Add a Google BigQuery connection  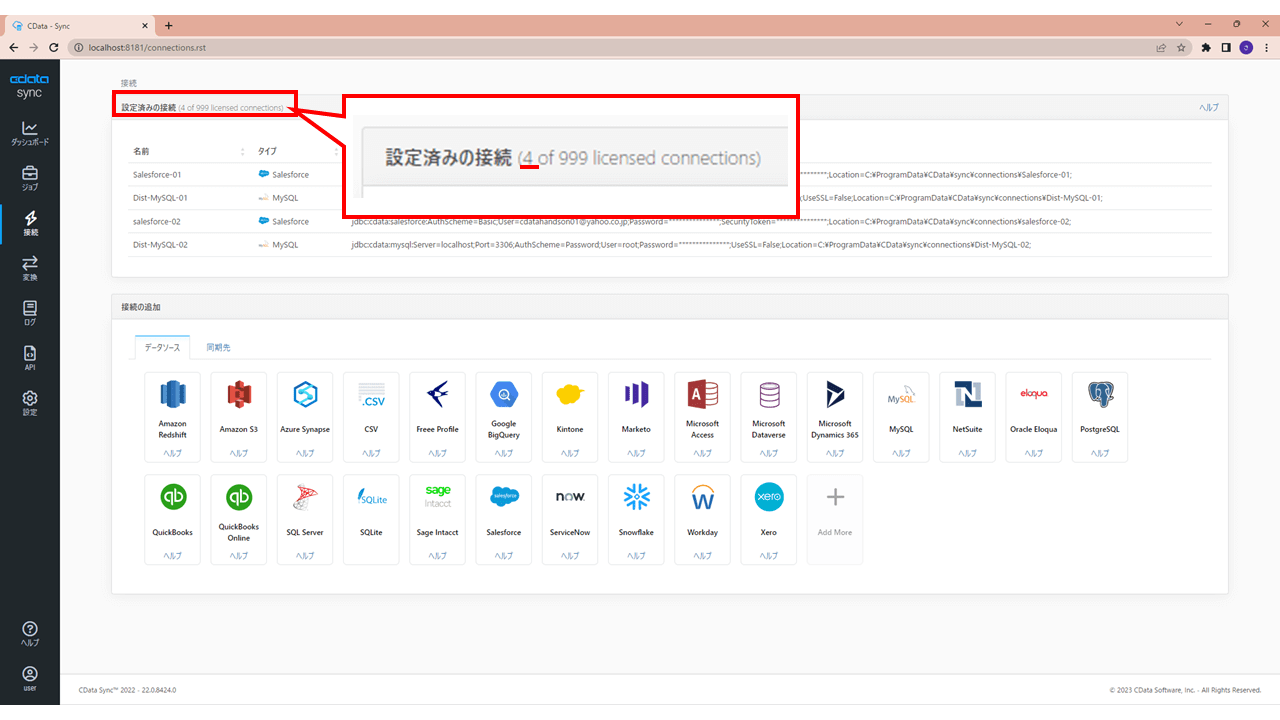tap(504, 417)
